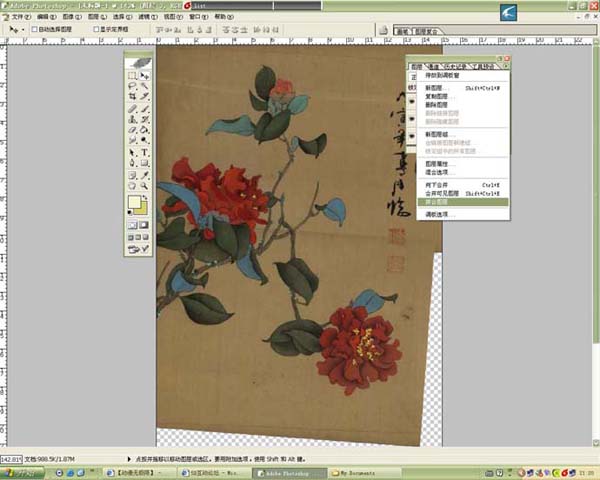Open 图层 menu in menu bar
Image resolution: width=600 pixels, height=480 pixels.
click(97, 17)
